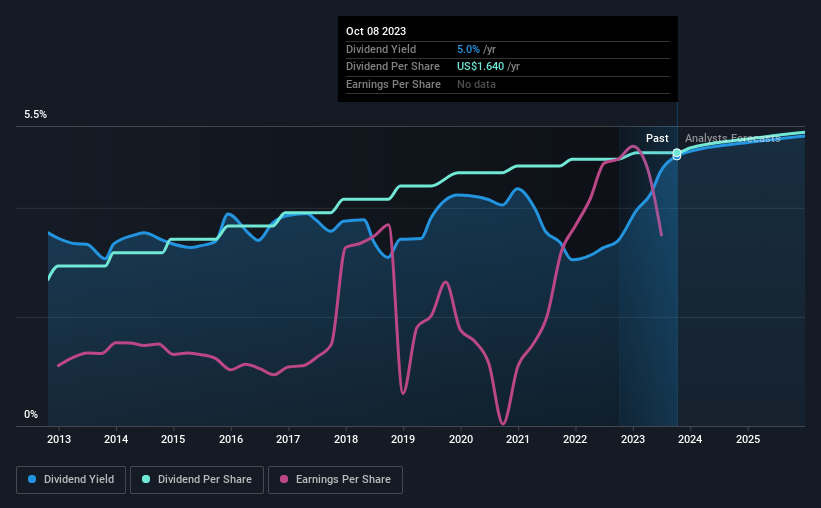Toggle the Dividend Per Share legend button
Viewport: 821px width, 508px height.
click(x=197, y=480)
